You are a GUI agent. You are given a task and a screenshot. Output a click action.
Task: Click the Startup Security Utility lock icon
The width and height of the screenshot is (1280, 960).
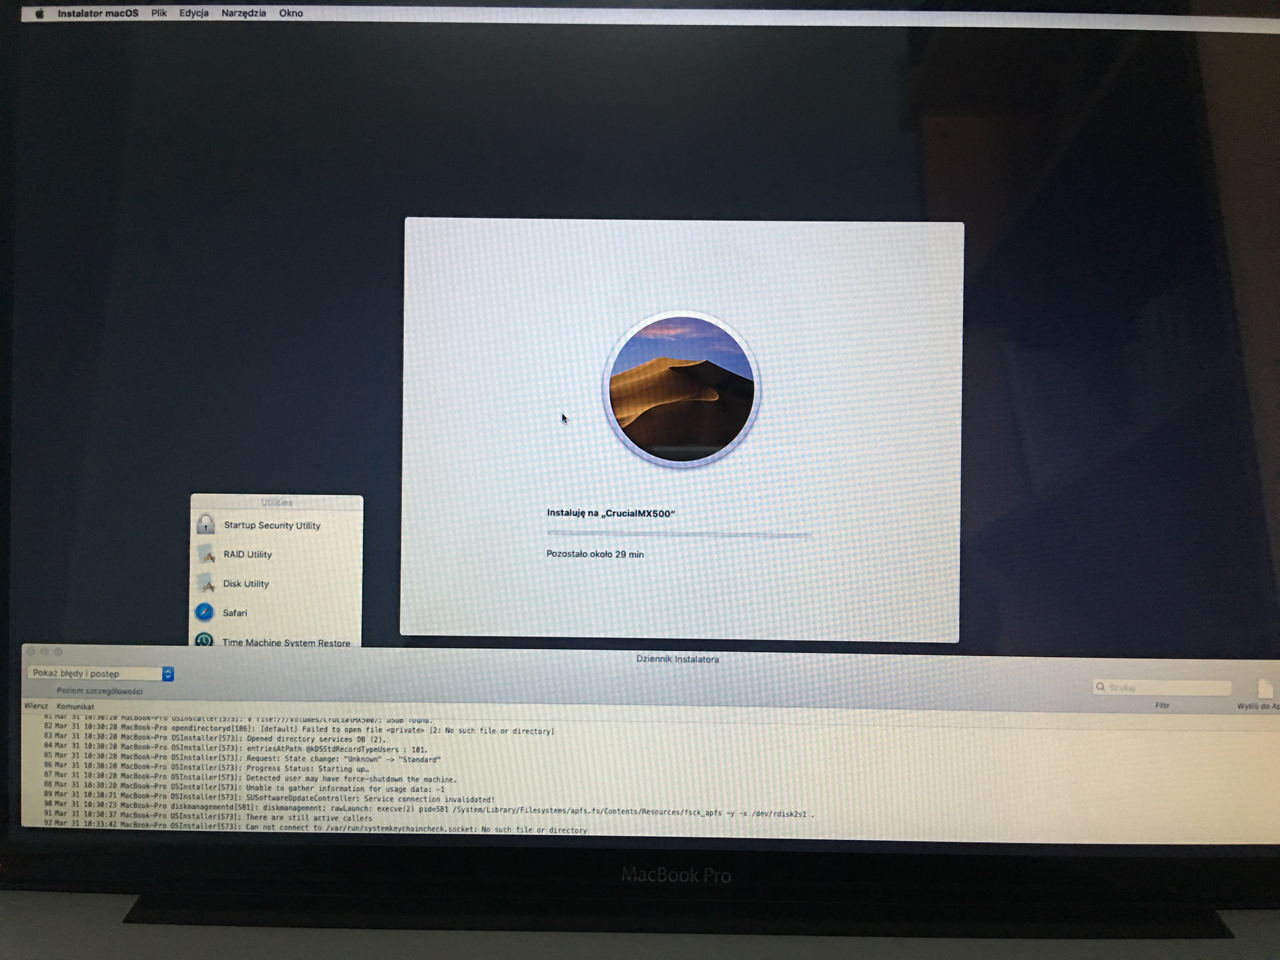pyautogui.click(x=205, y=524)
